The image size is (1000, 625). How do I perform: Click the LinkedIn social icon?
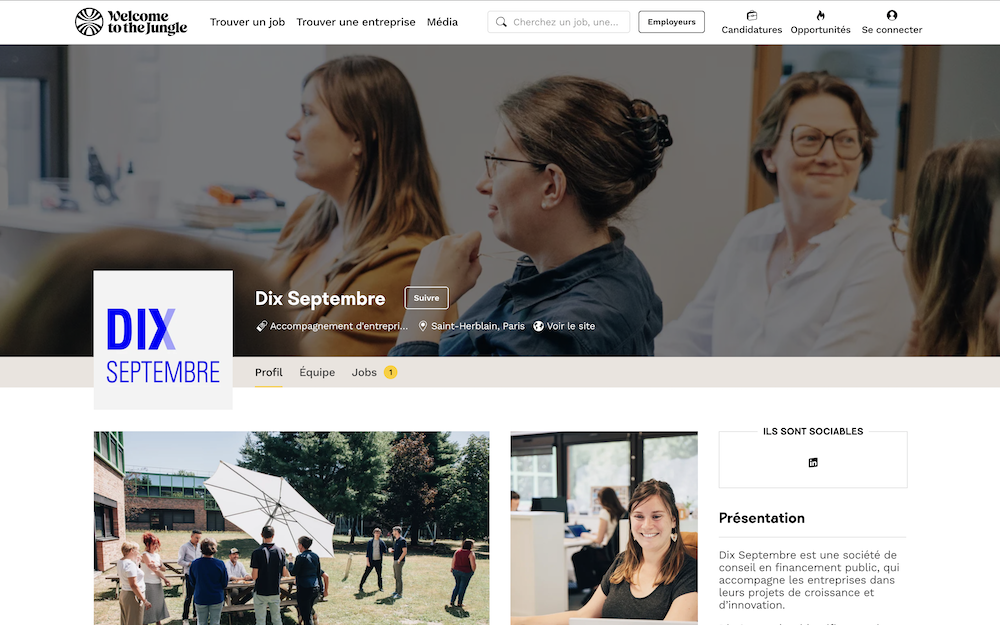813,462
